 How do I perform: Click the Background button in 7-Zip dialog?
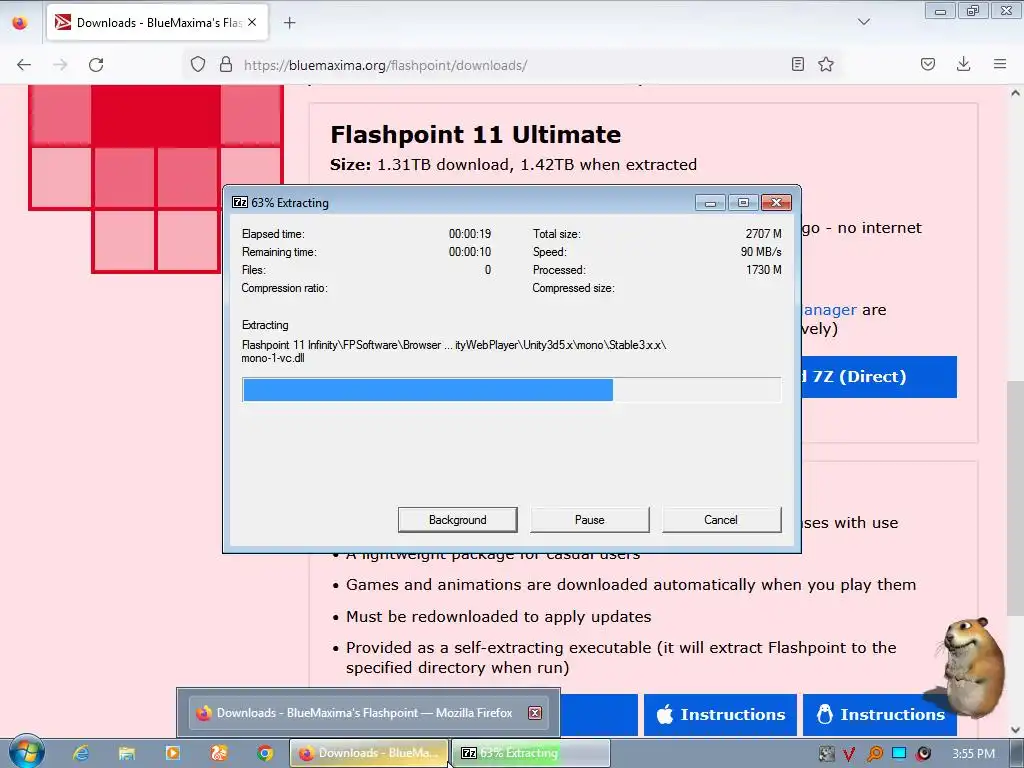tap(458, 520)
